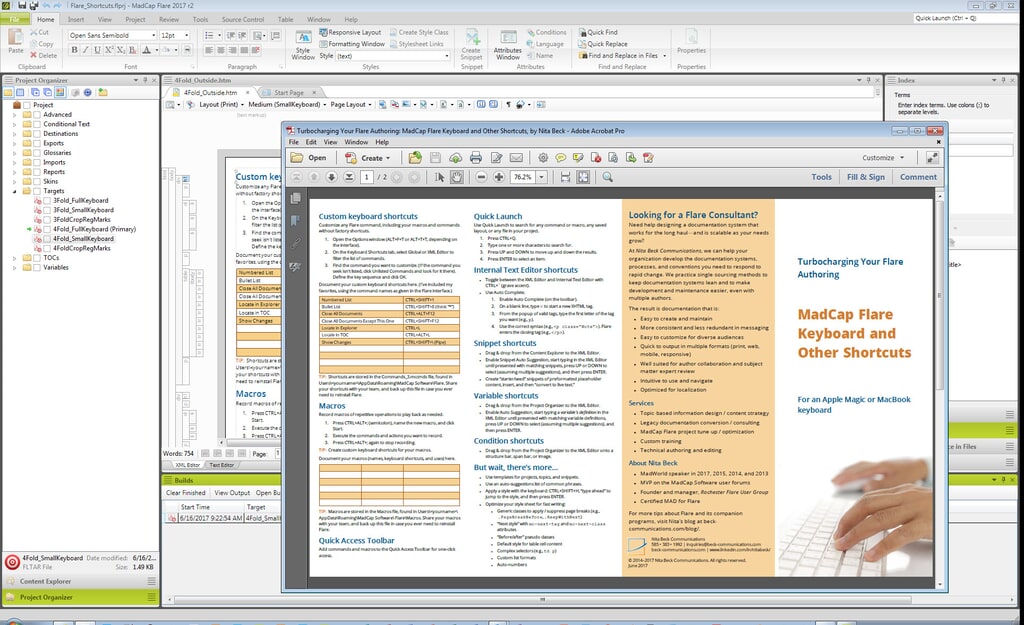Open the Acrobat settings gear icon
1024x625 pixels.
tap(543, 157)
